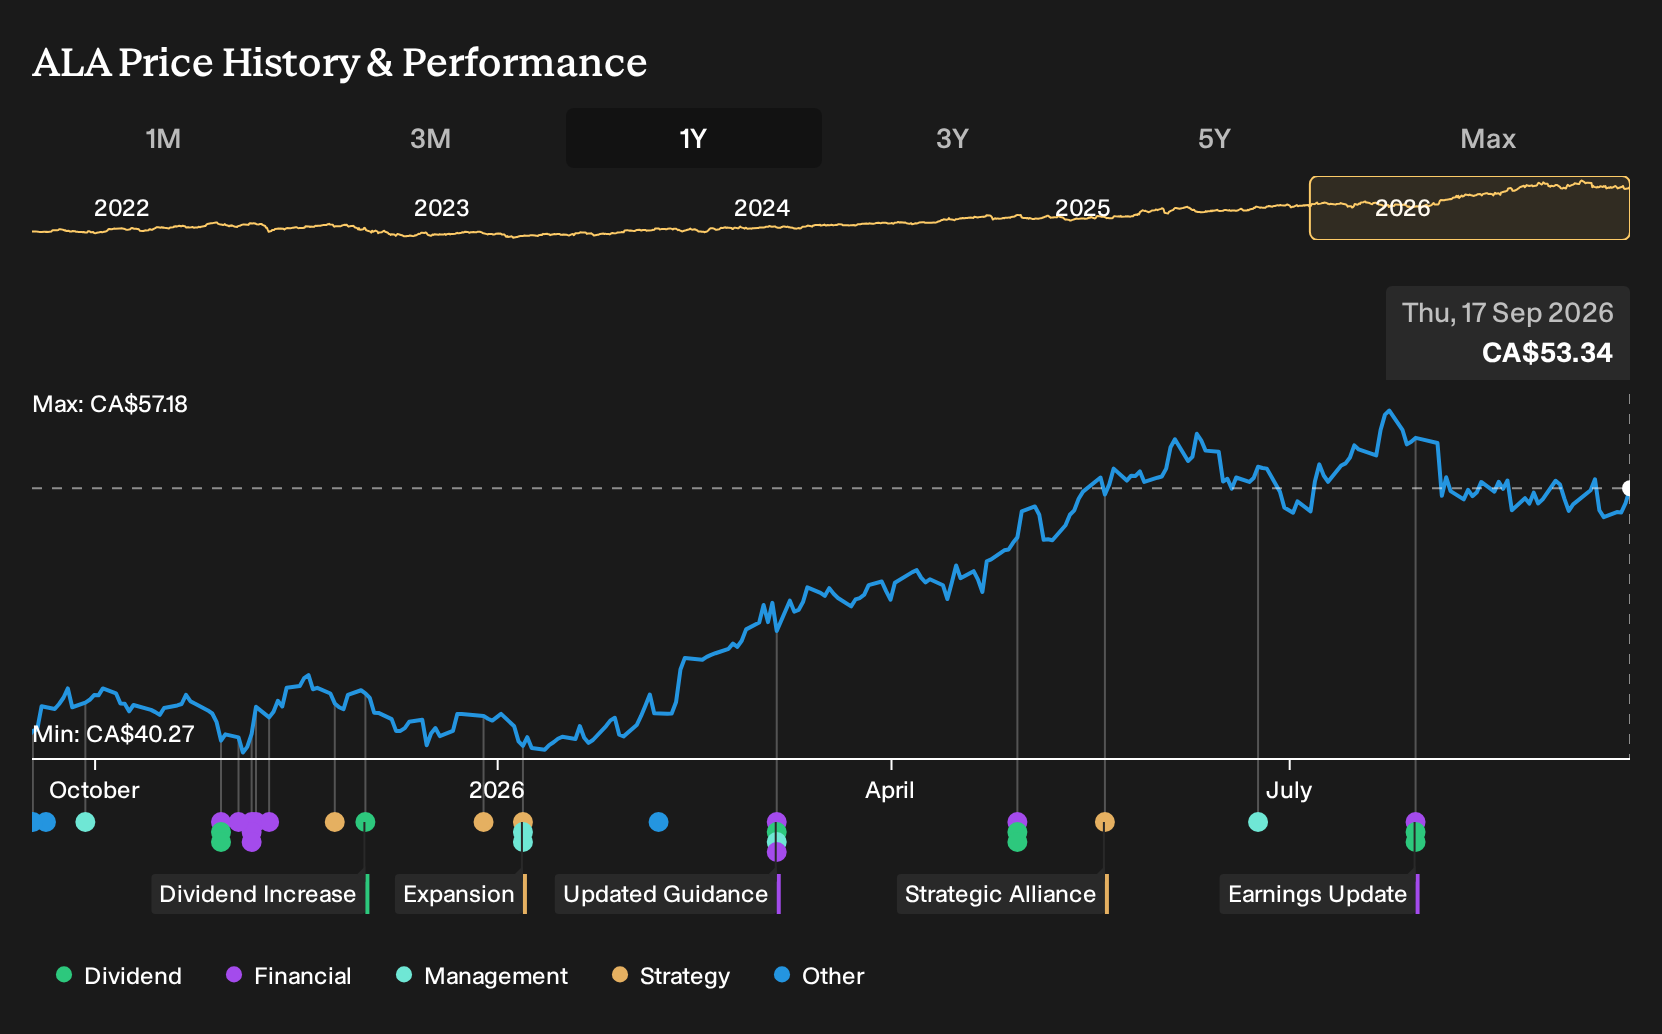Open the Dividend Increase event label

tap(260, 894)
